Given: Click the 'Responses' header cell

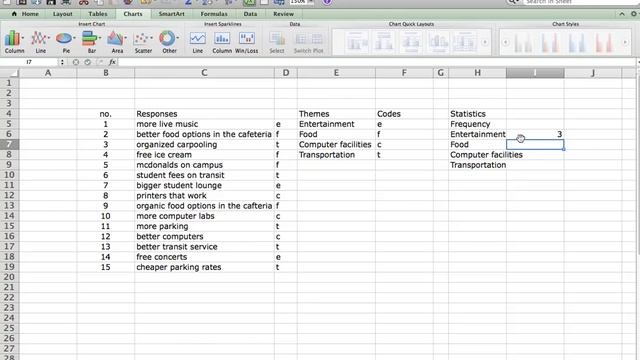Looking at the screenshot, I should [204, 114].
